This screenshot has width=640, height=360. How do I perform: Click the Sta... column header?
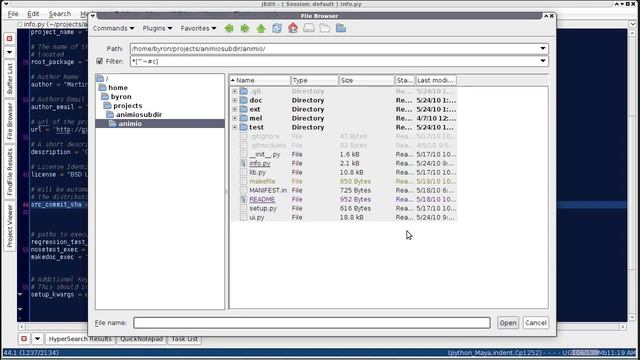404,80
